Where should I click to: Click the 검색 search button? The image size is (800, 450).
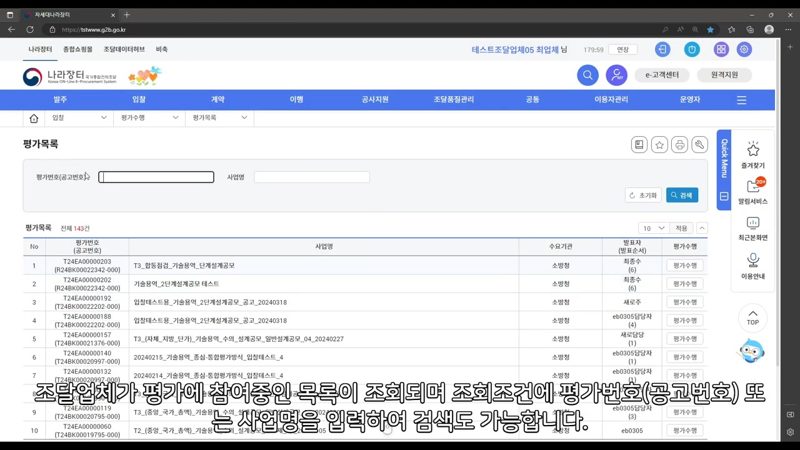[x=682, y=195]
